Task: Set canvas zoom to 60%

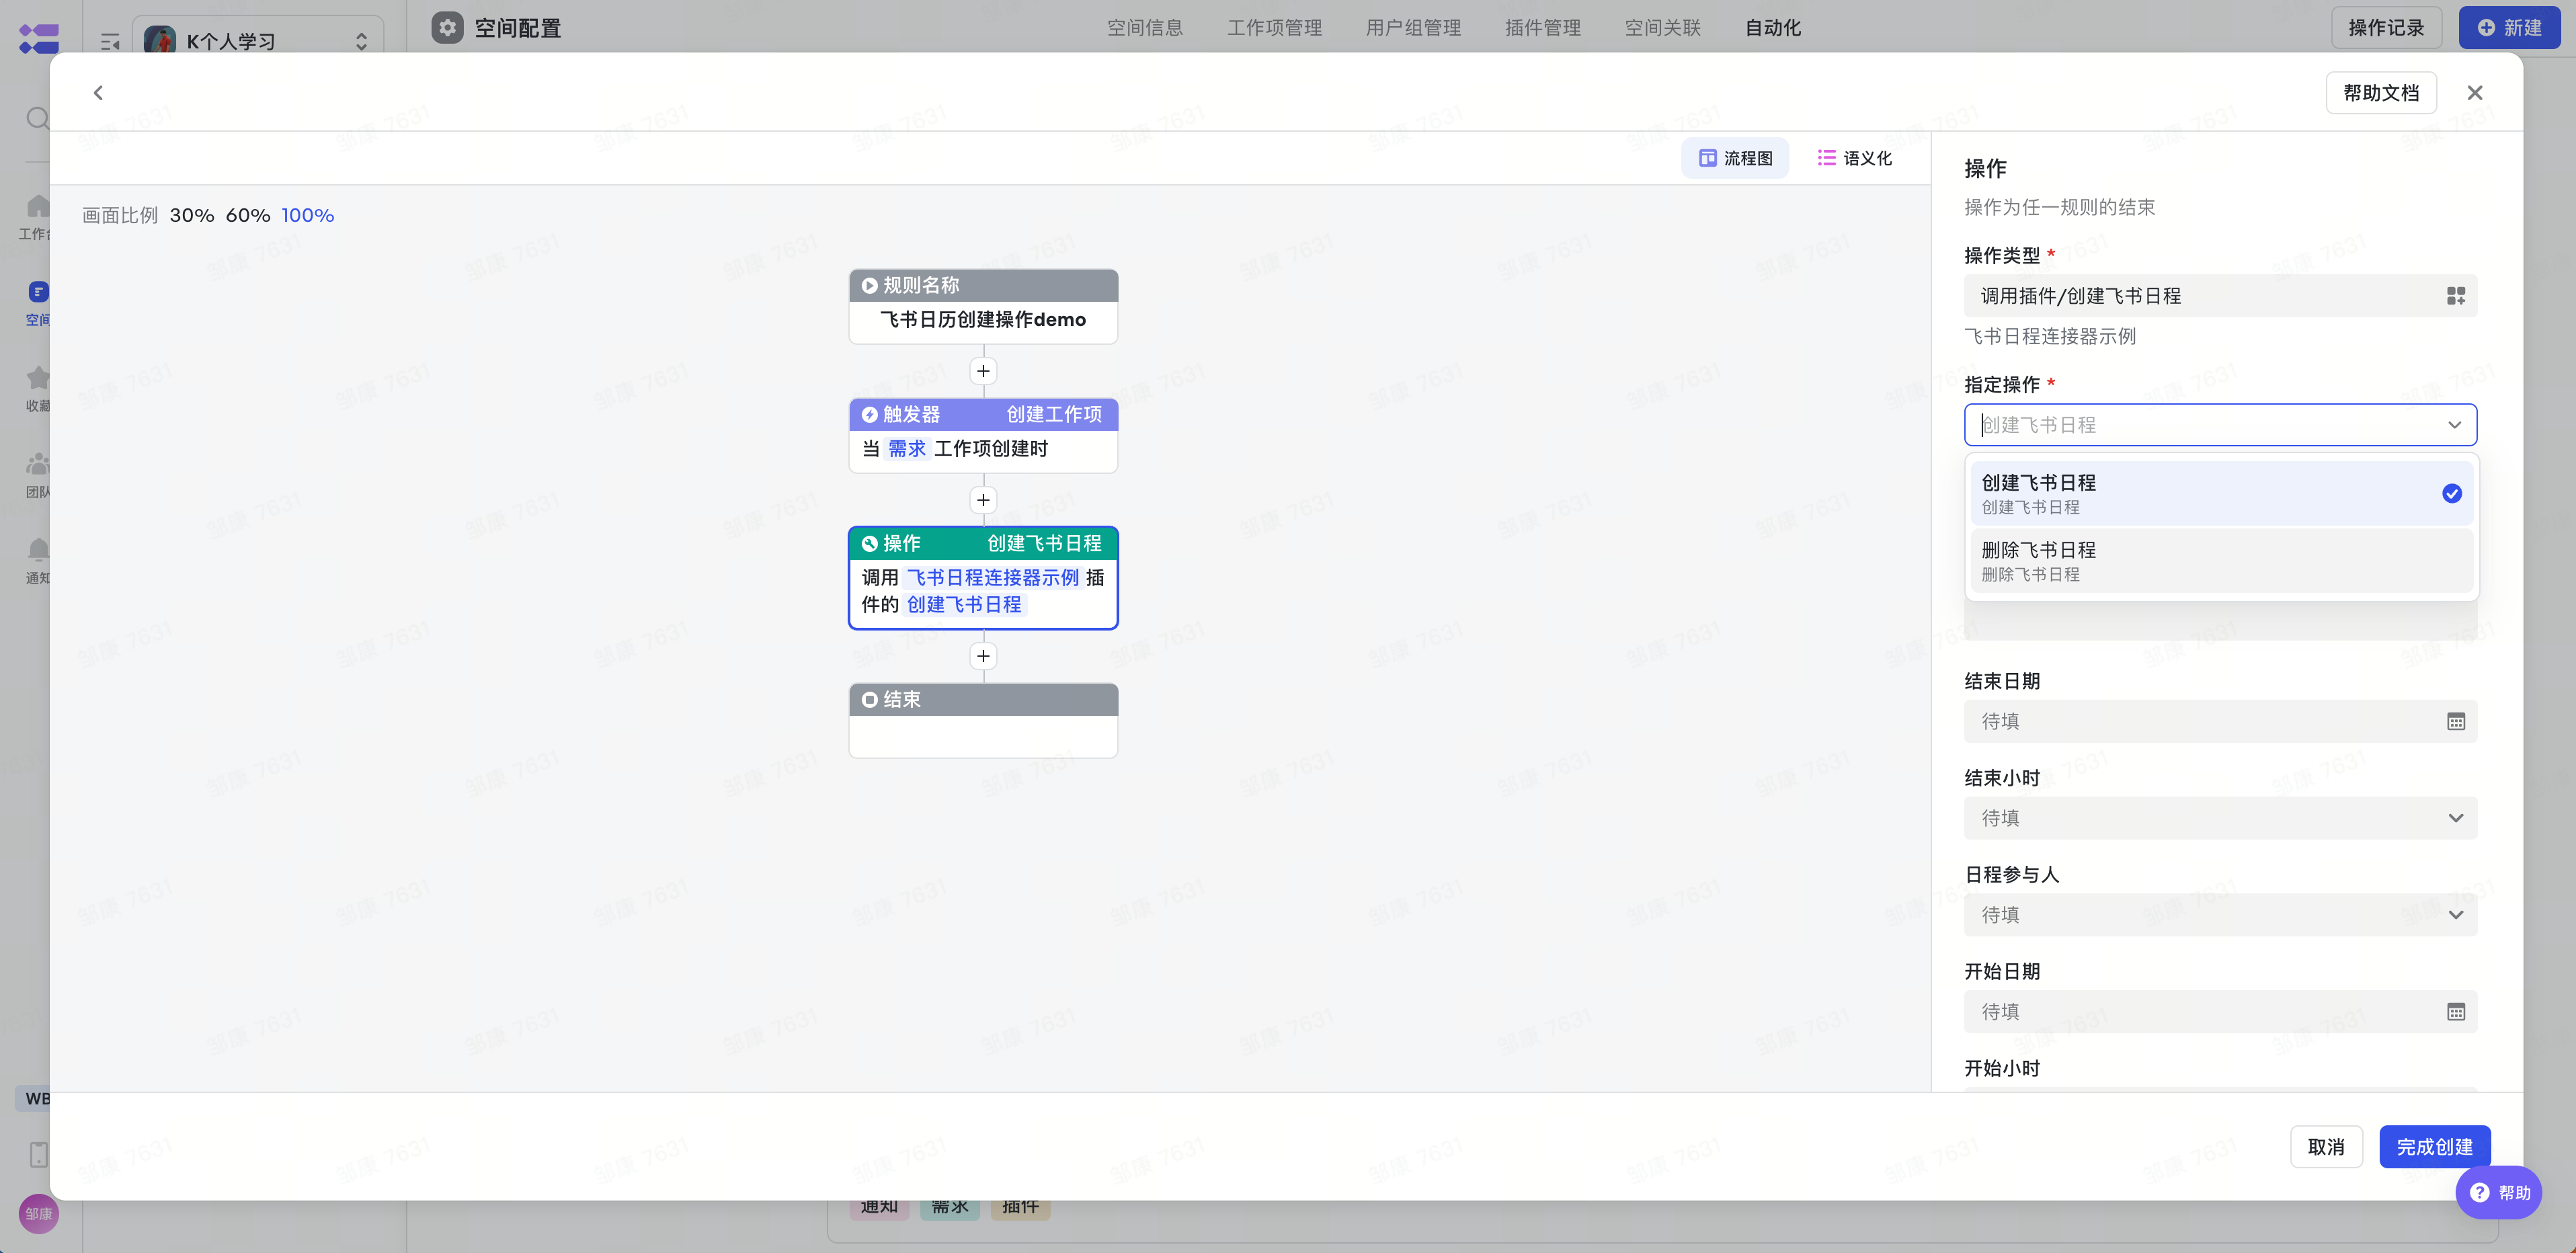Action: pos(248,215)
